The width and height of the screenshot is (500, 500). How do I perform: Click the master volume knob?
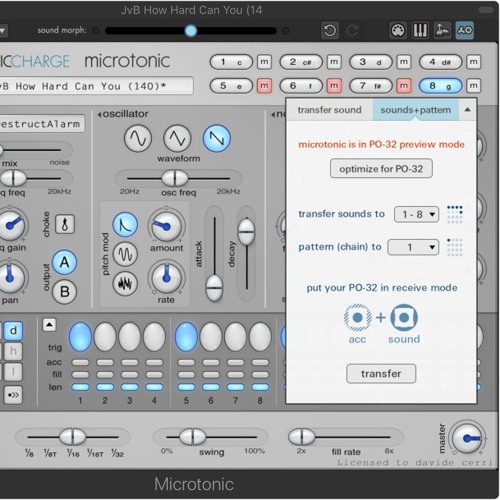(x=467, y=439)
